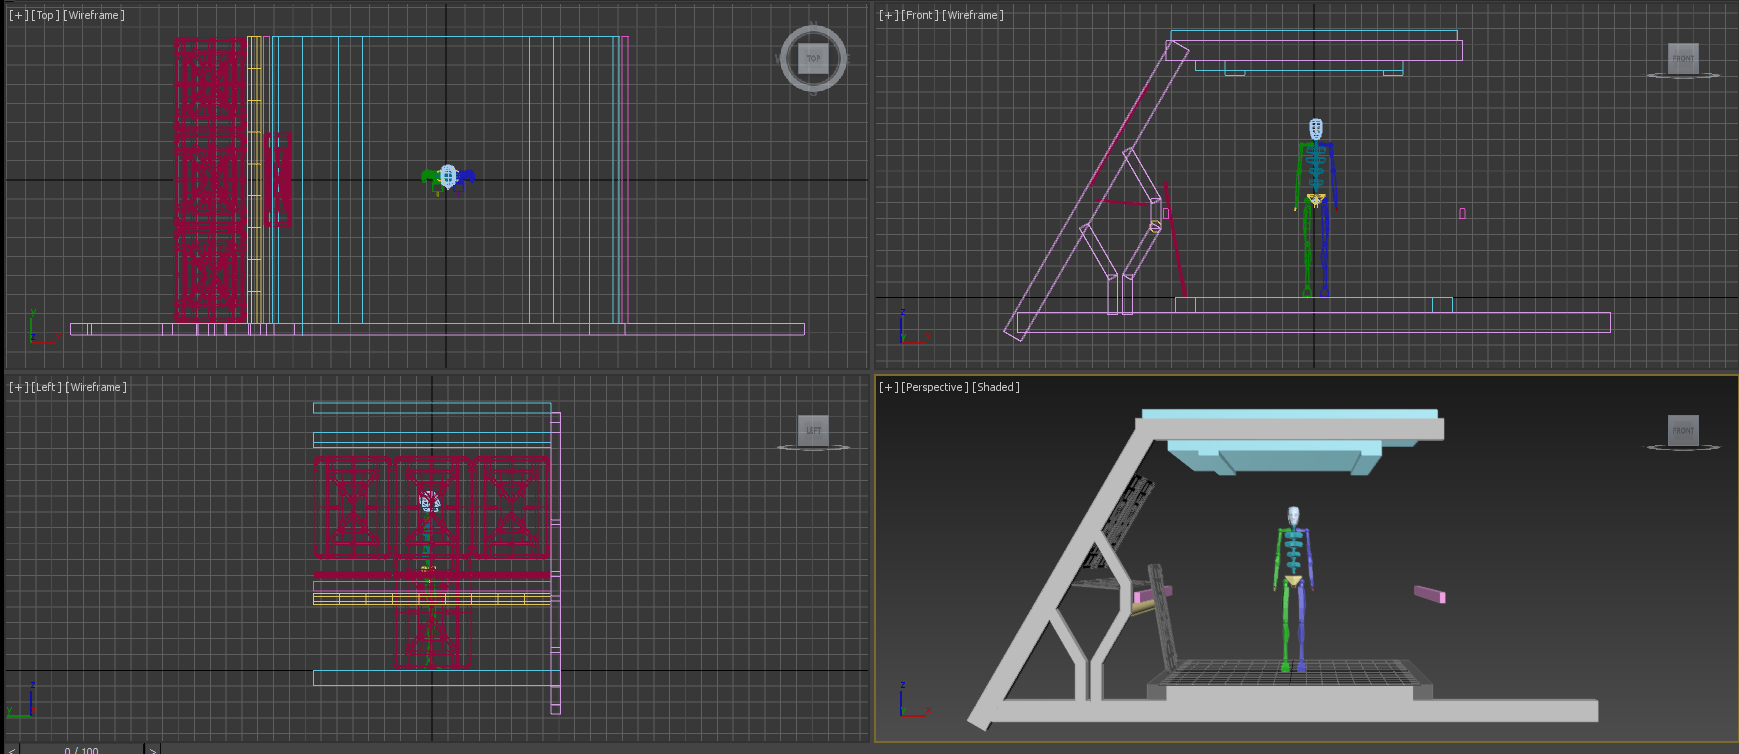1739x754 pixels.
Task: Open the [Wireframe] shading menu in Top viewport
Action: pyautogui.click(x=94, y=15)
